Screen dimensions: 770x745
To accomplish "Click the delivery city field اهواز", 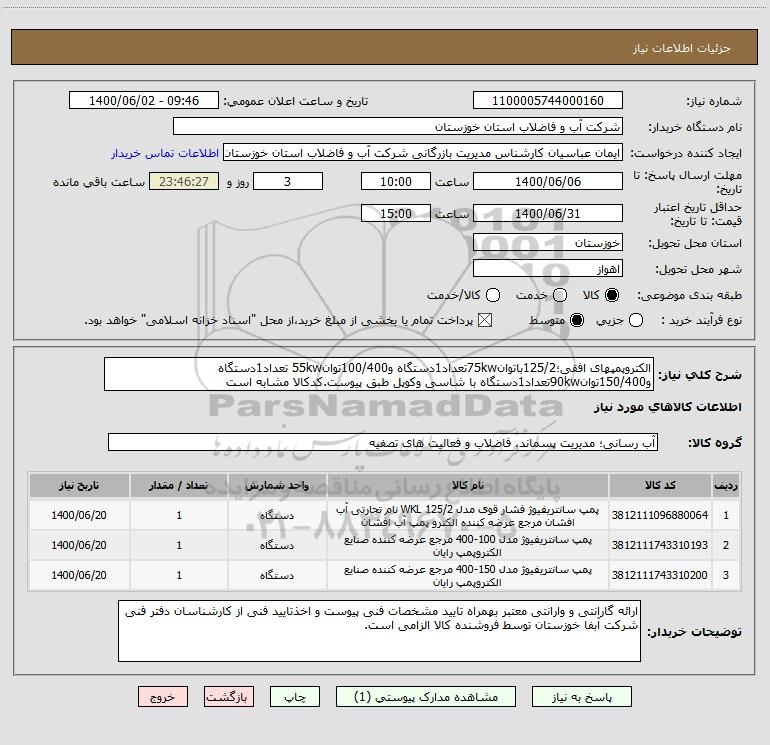I will coord(548,269).
